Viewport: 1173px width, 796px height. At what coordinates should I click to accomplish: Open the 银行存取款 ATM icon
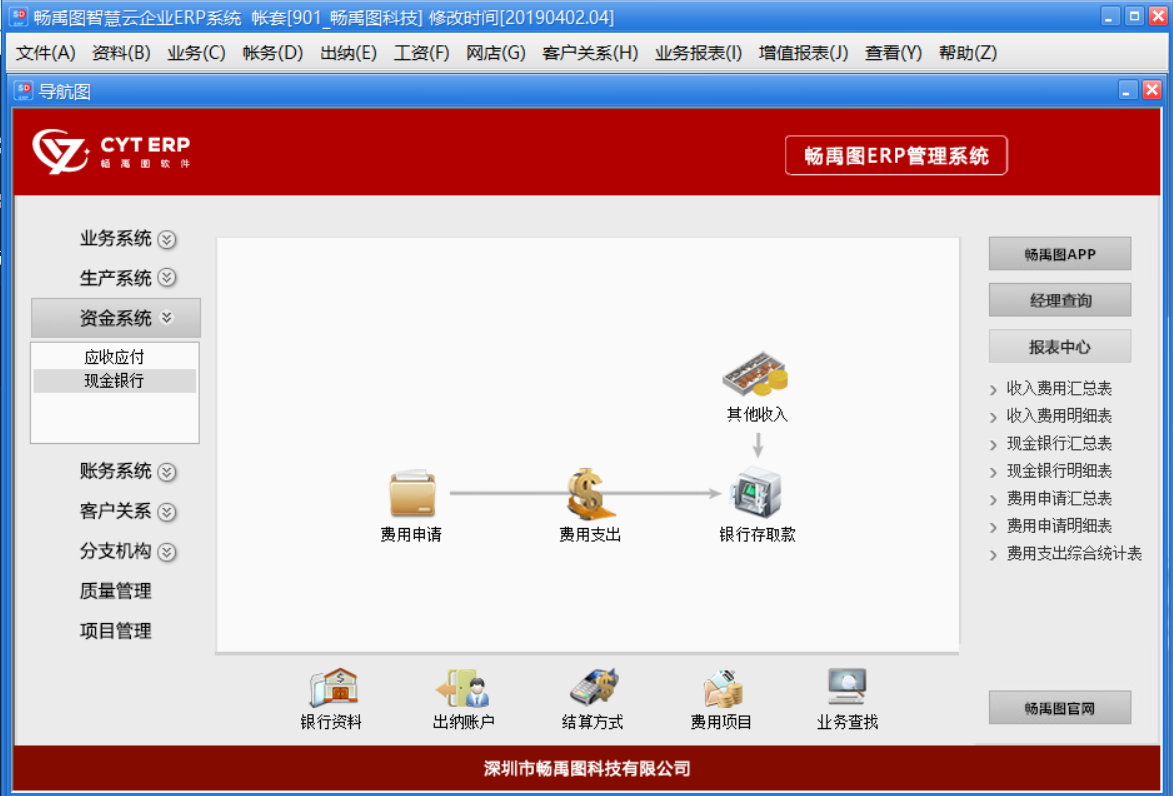tap(756, 492)
